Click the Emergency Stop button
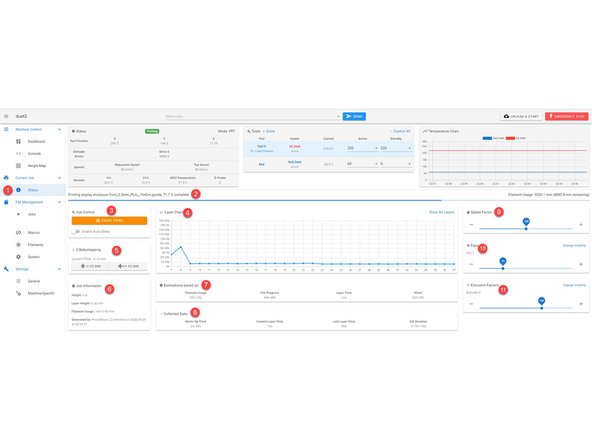Screen dimensions: 592x444 [x=567, y=116]
